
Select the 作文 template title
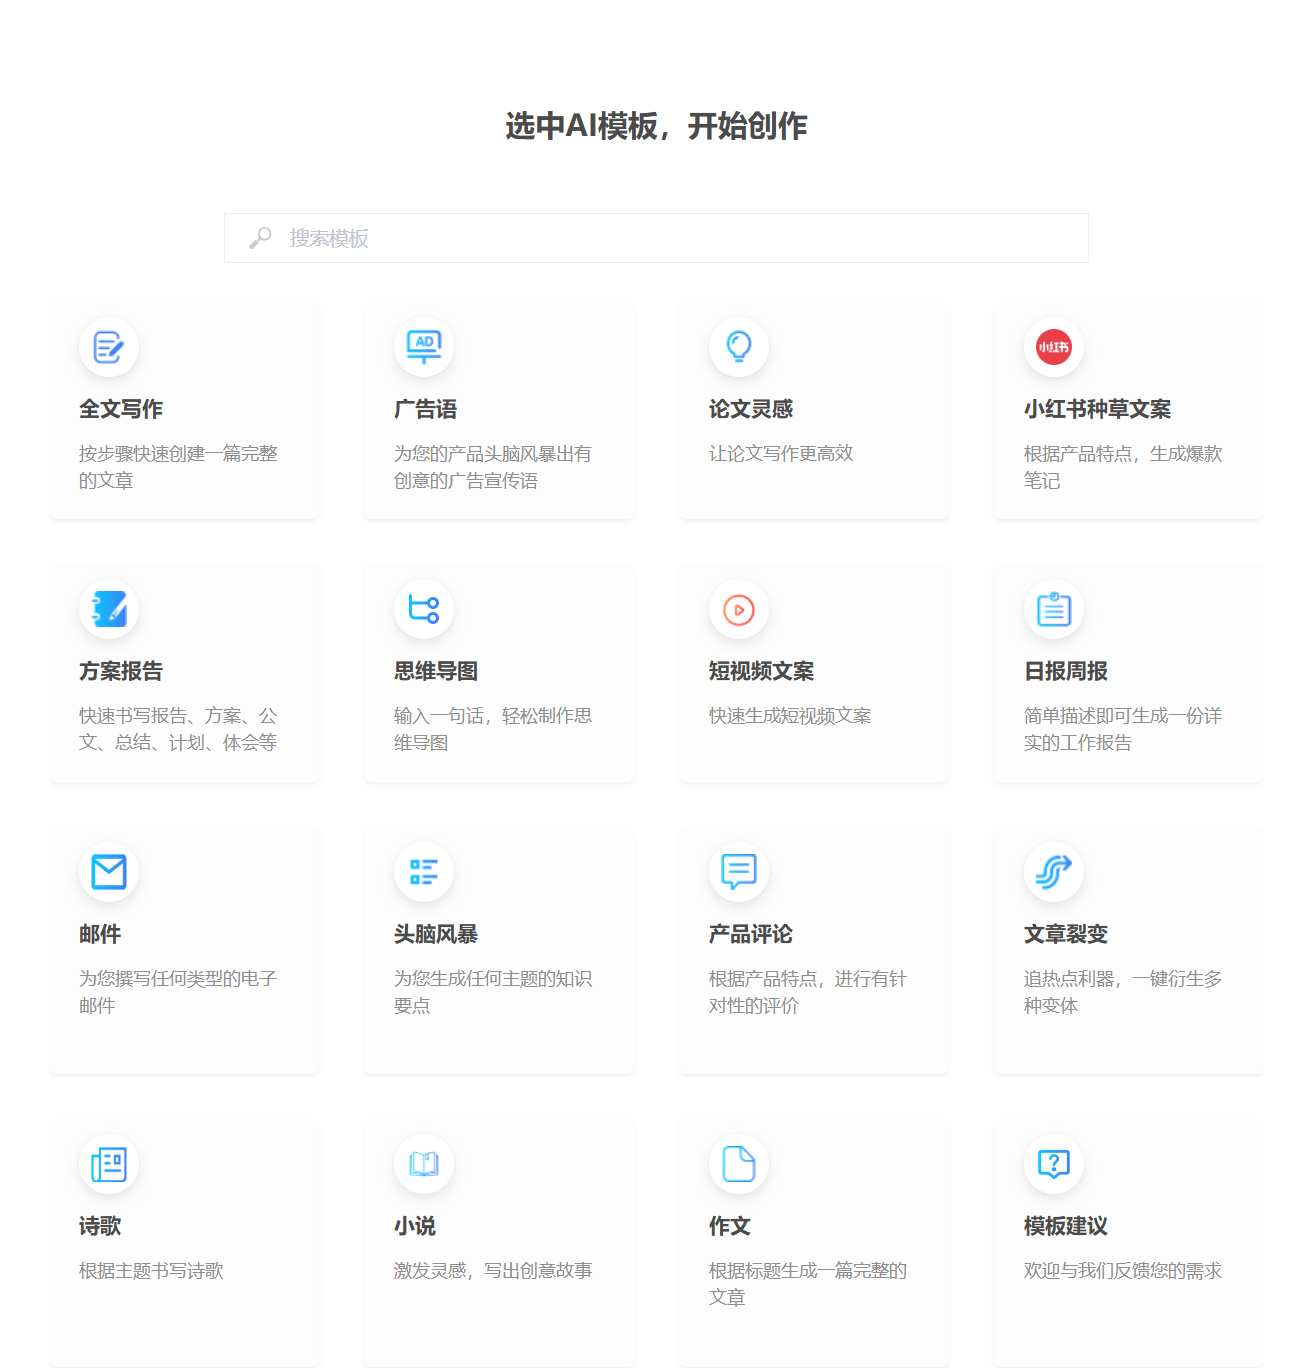730,1226
